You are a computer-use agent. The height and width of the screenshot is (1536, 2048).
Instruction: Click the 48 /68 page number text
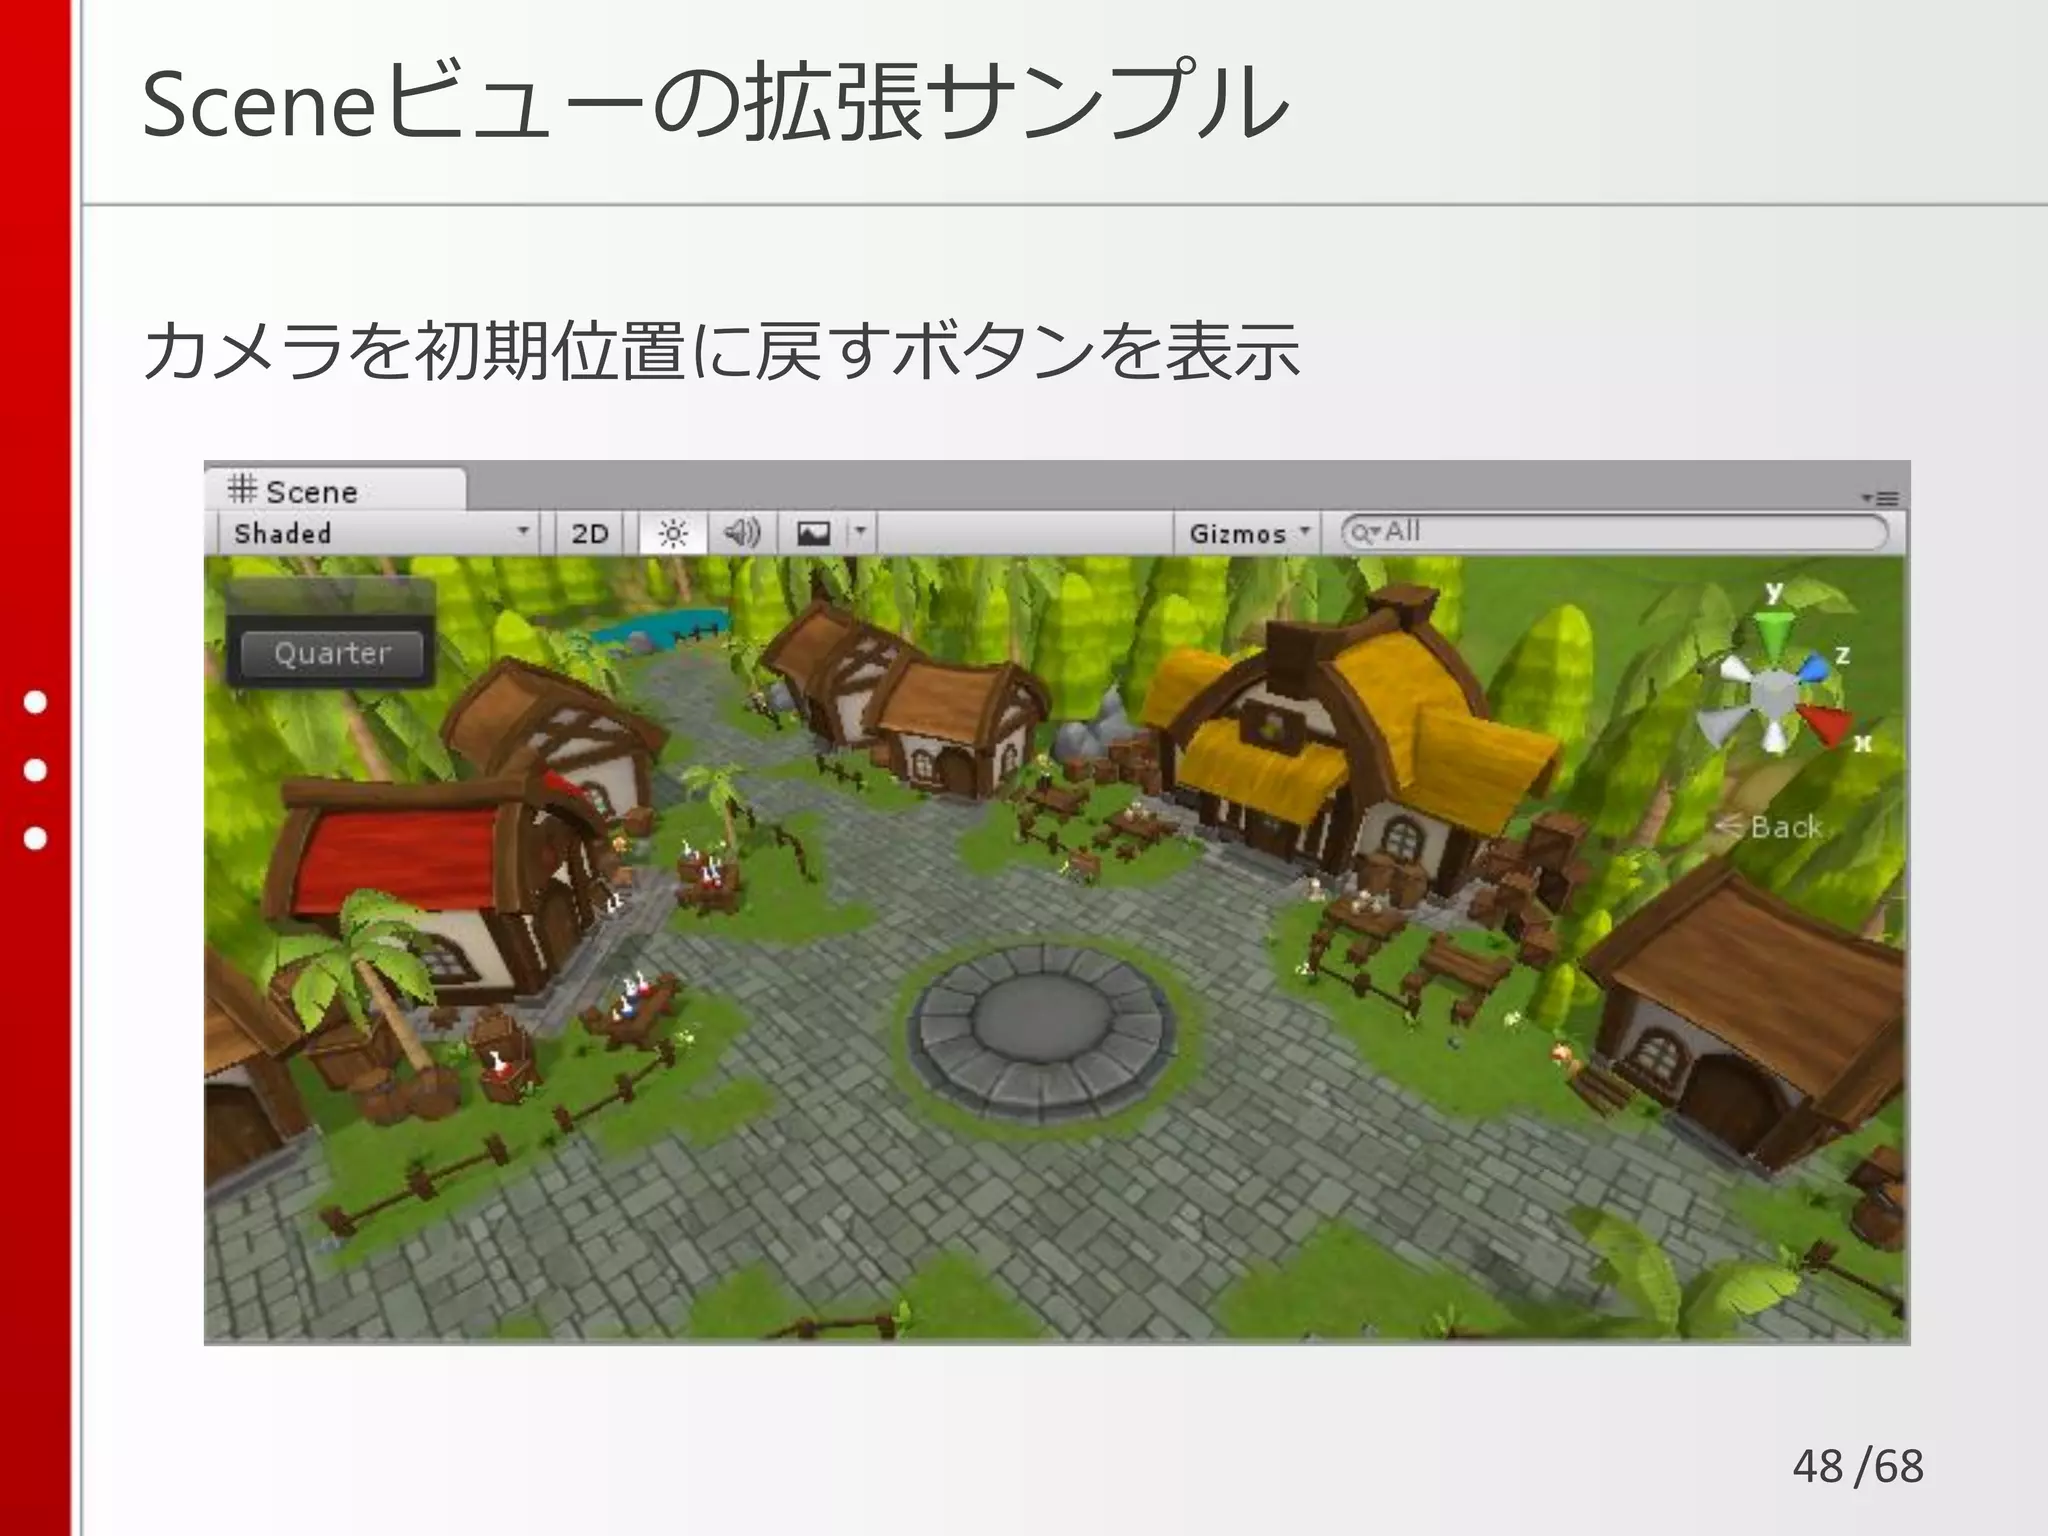click(1858, 1466)
